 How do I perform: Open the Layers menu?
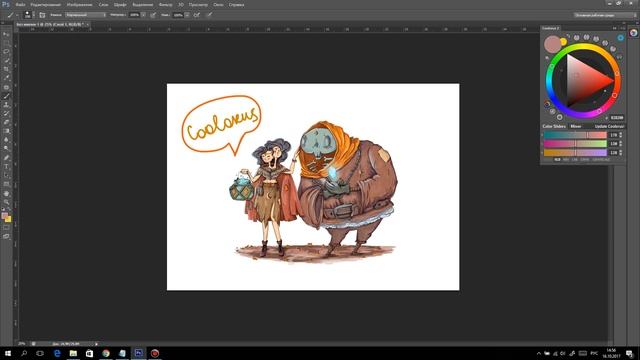(103, 4)
